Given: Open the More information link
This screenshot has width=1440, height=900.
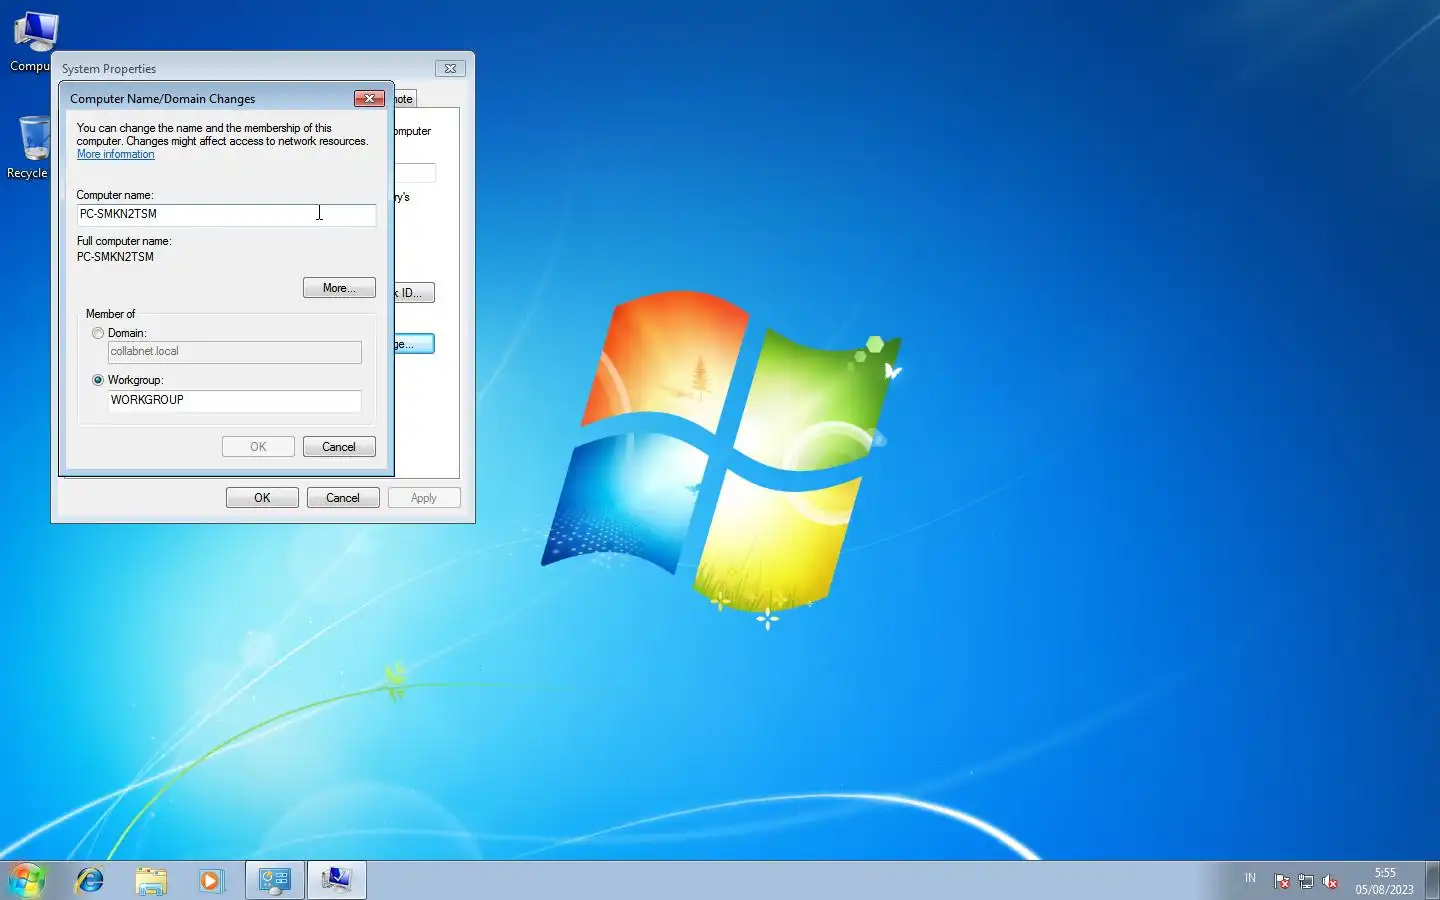Looking at the screenshot, I should point(116,154).
